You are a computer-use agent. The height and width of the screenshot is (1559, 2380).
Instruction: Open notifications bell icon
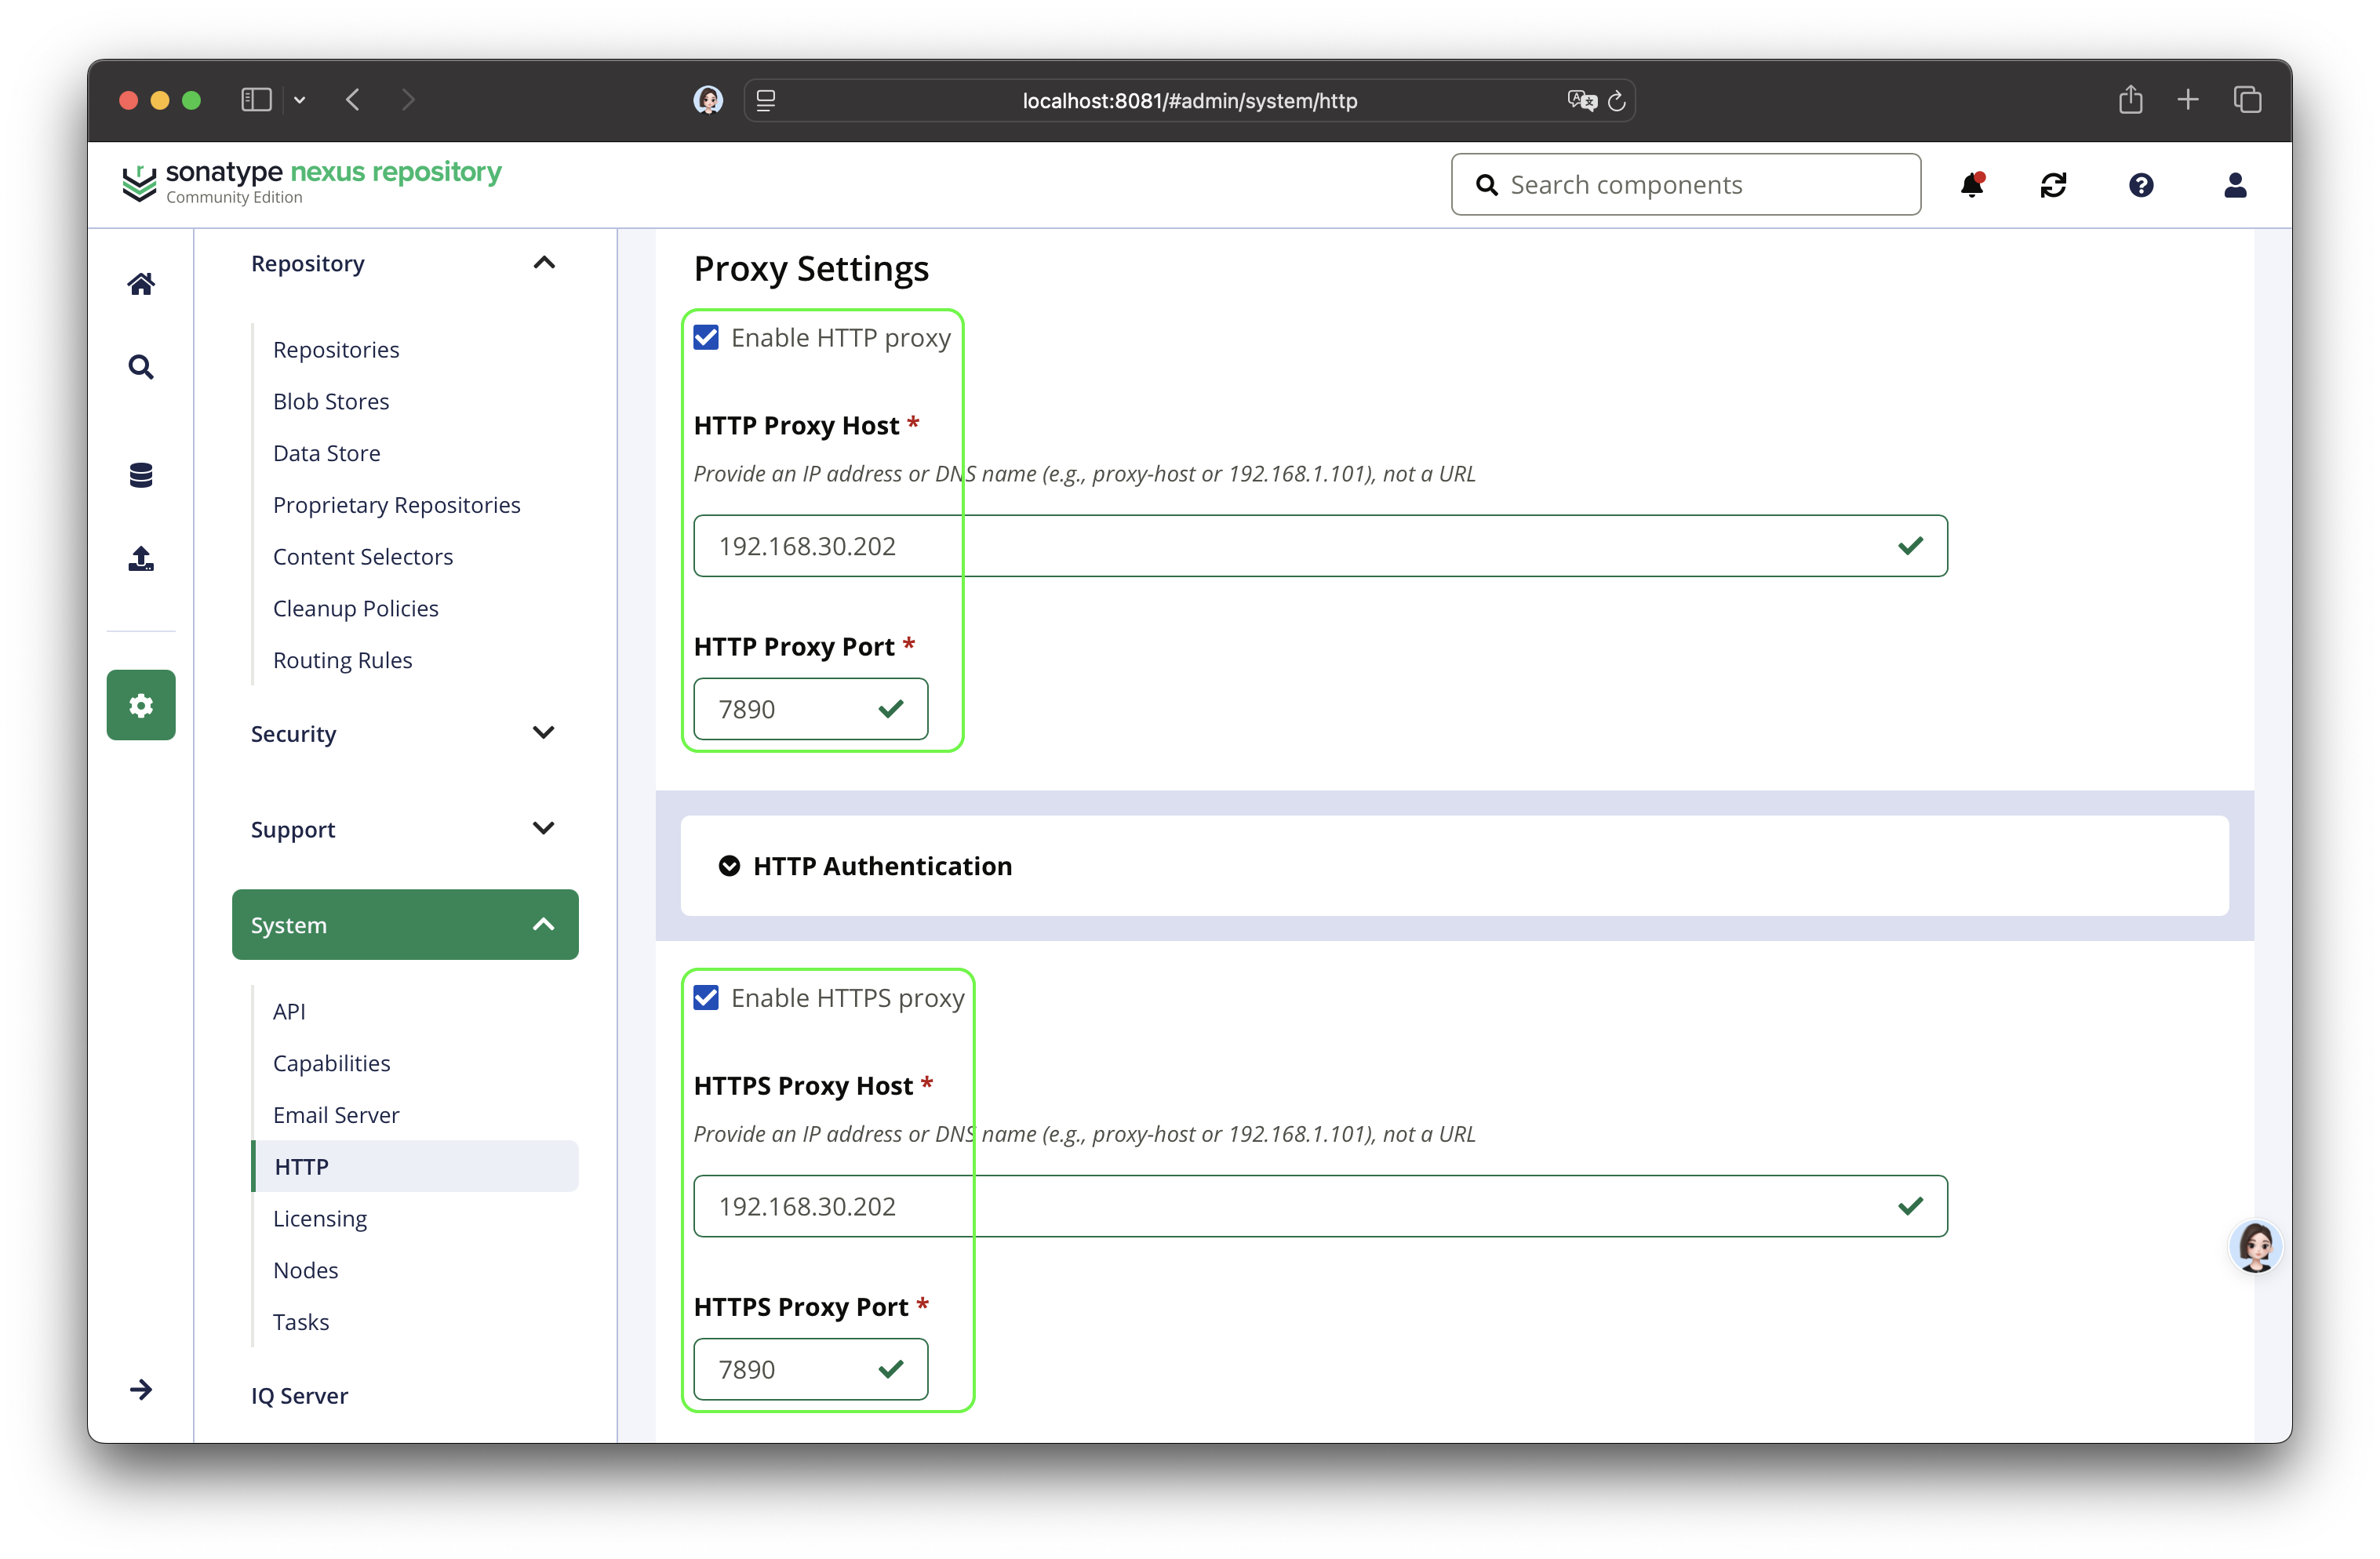point(1972,185)
